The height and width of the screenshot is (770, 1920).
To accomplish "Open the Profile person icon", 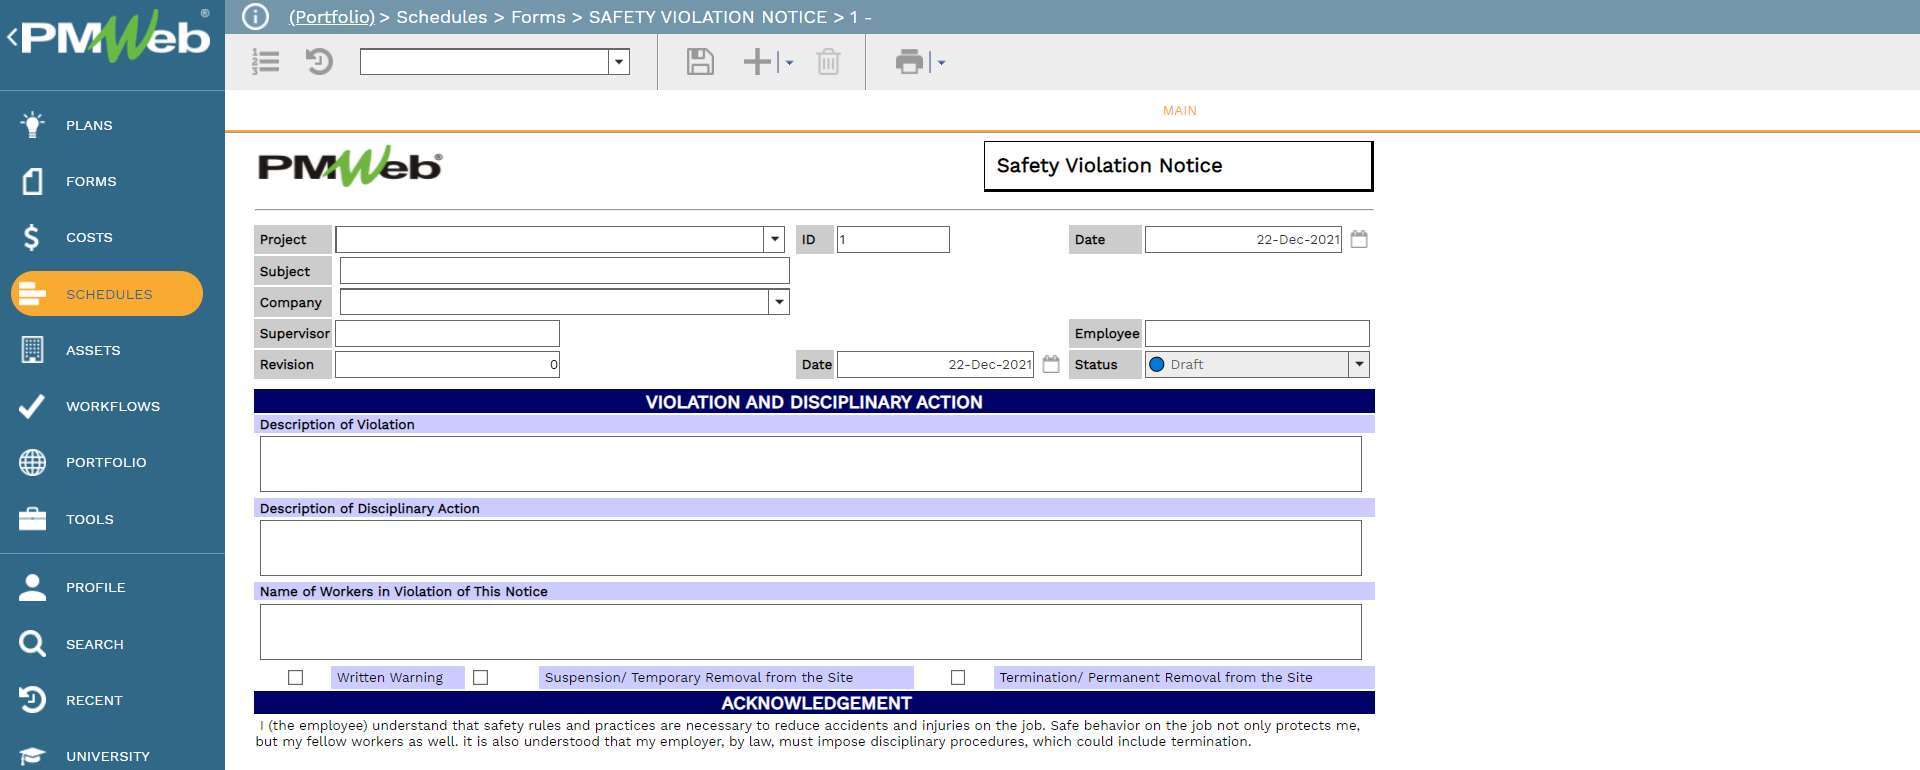I will click(x=32, y=587).
